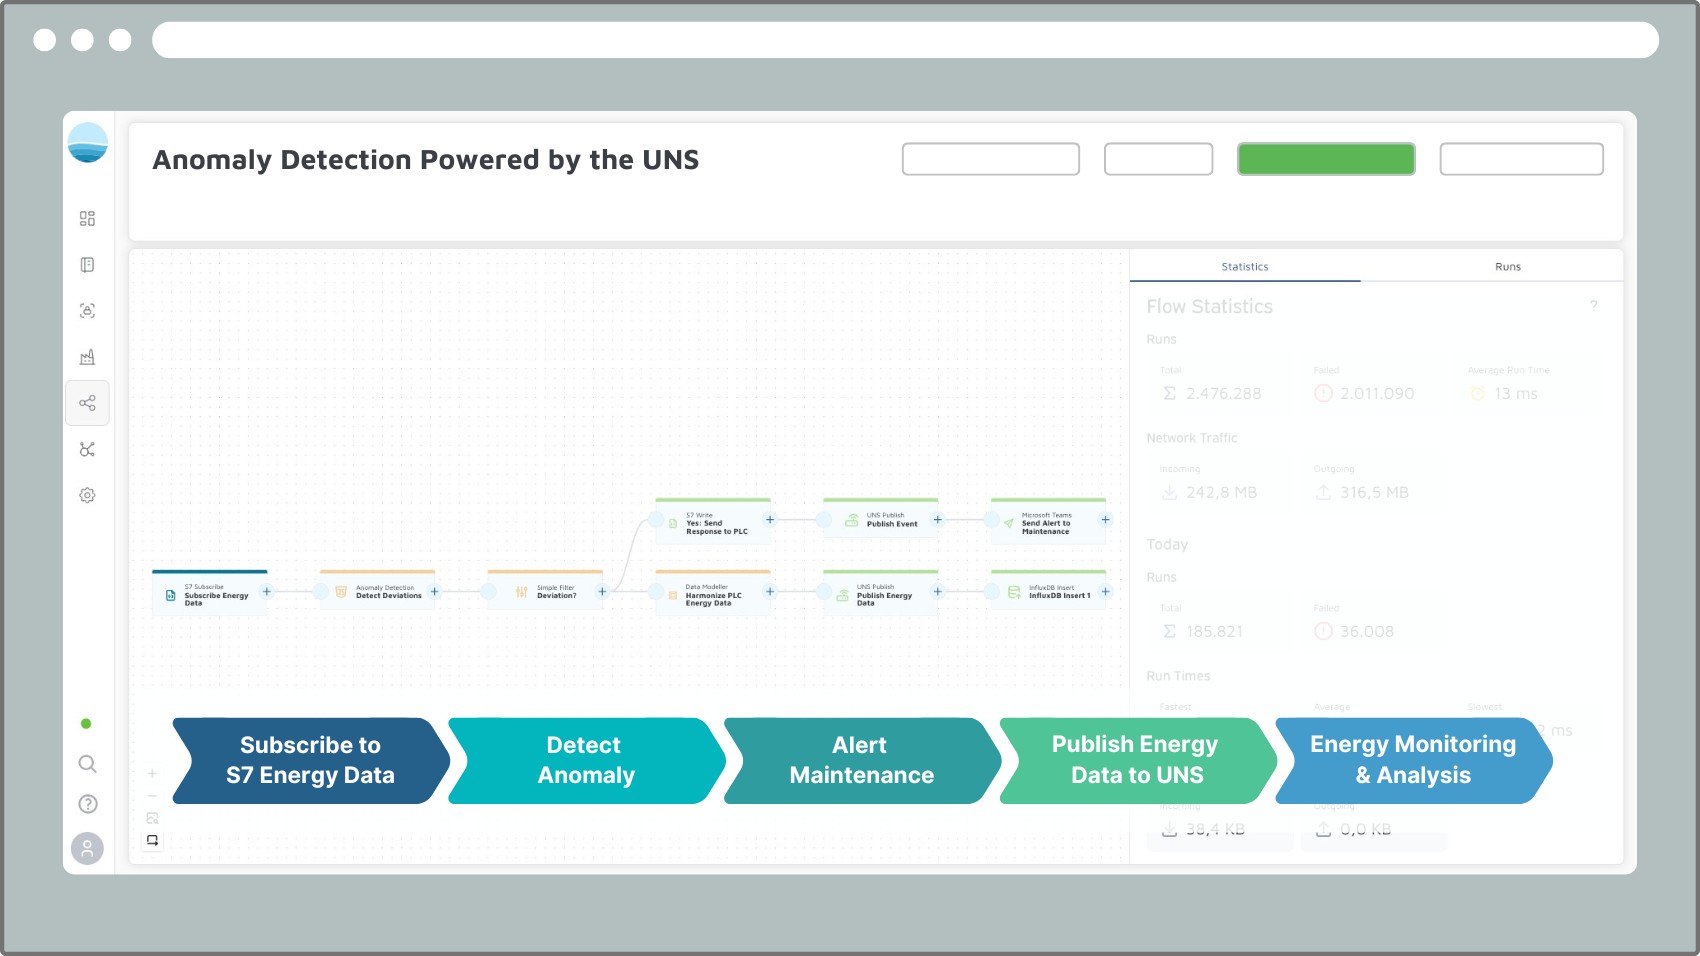Expand plus on Send Alert to Maintenance node
Viewport: 1700px width, 956px height.
[1105, 520]
